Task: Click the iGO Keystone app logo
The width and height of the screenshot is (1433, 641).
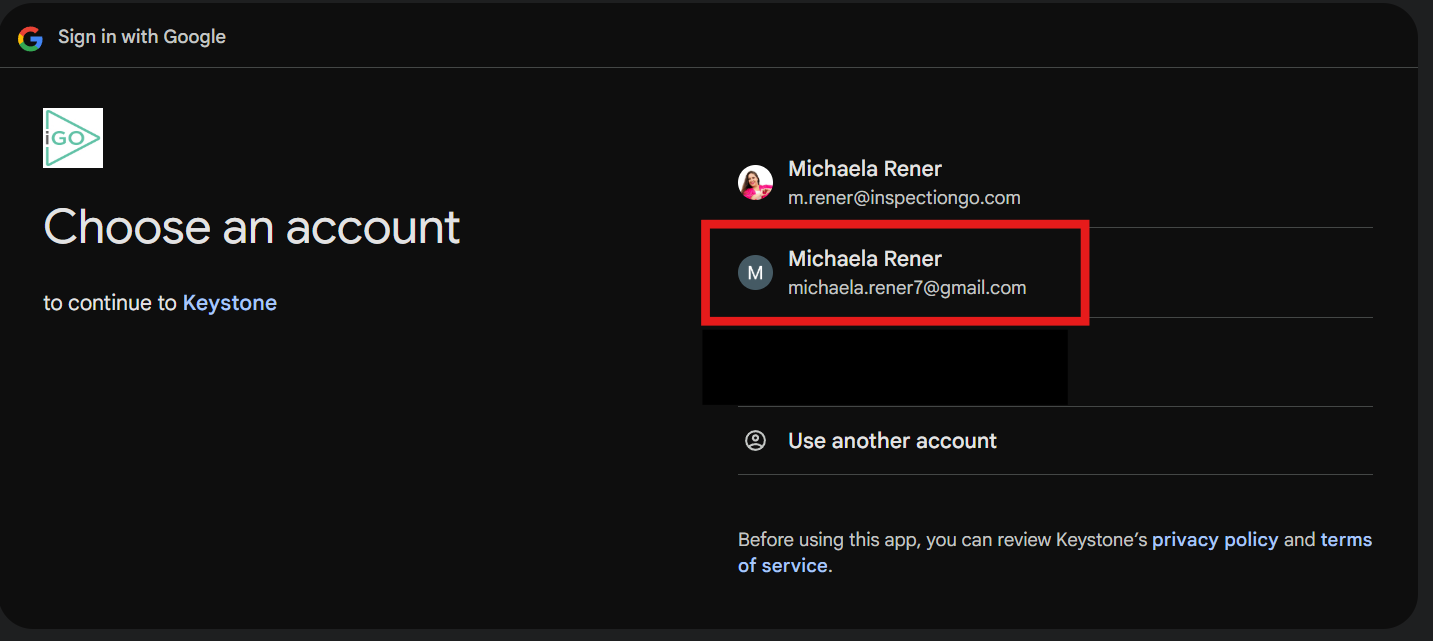Action: (73, 138)
